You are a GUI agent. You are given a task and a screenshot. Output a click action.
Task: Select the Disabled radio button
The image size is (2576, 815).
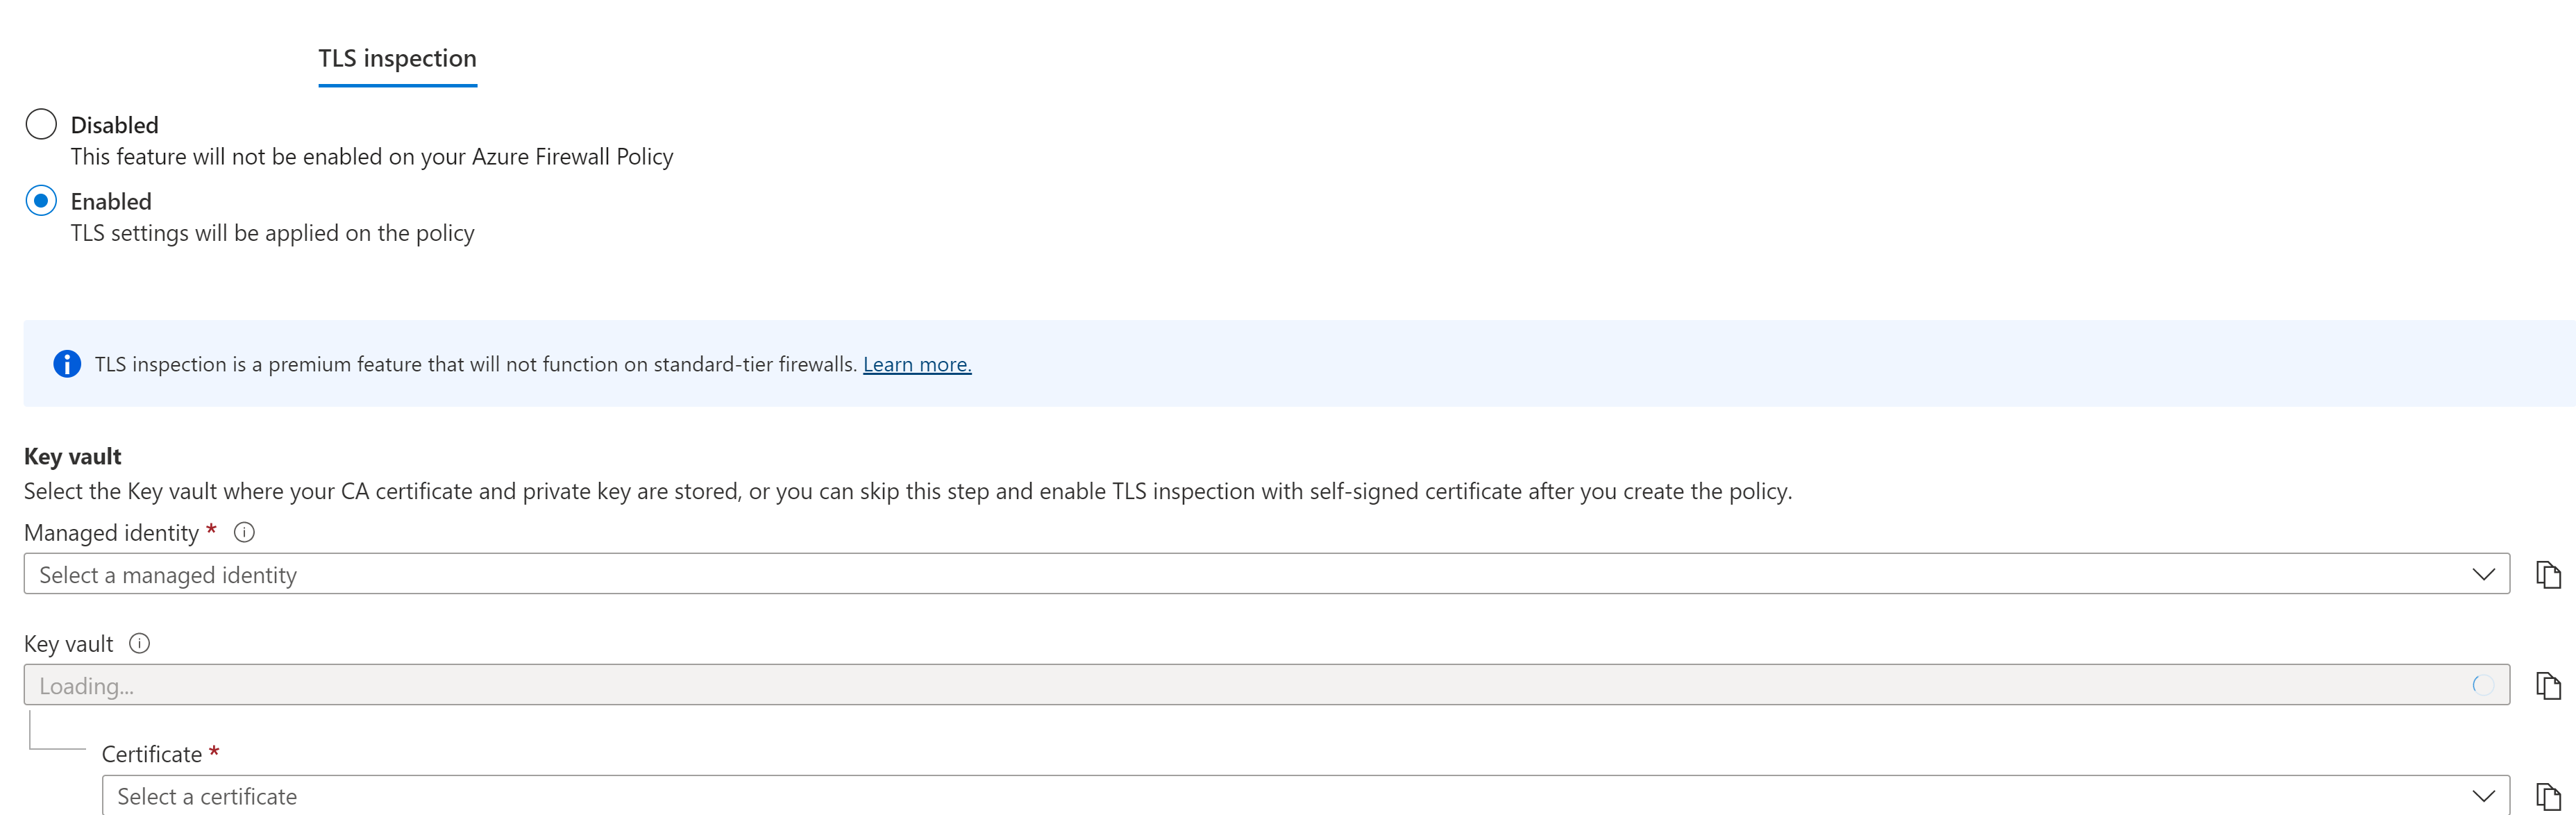[x=41, y=124]
